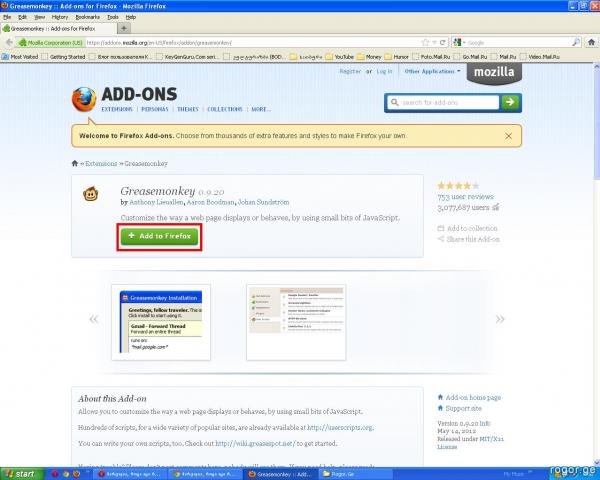Show next screenshots with right chevron

tap(500, 319)
